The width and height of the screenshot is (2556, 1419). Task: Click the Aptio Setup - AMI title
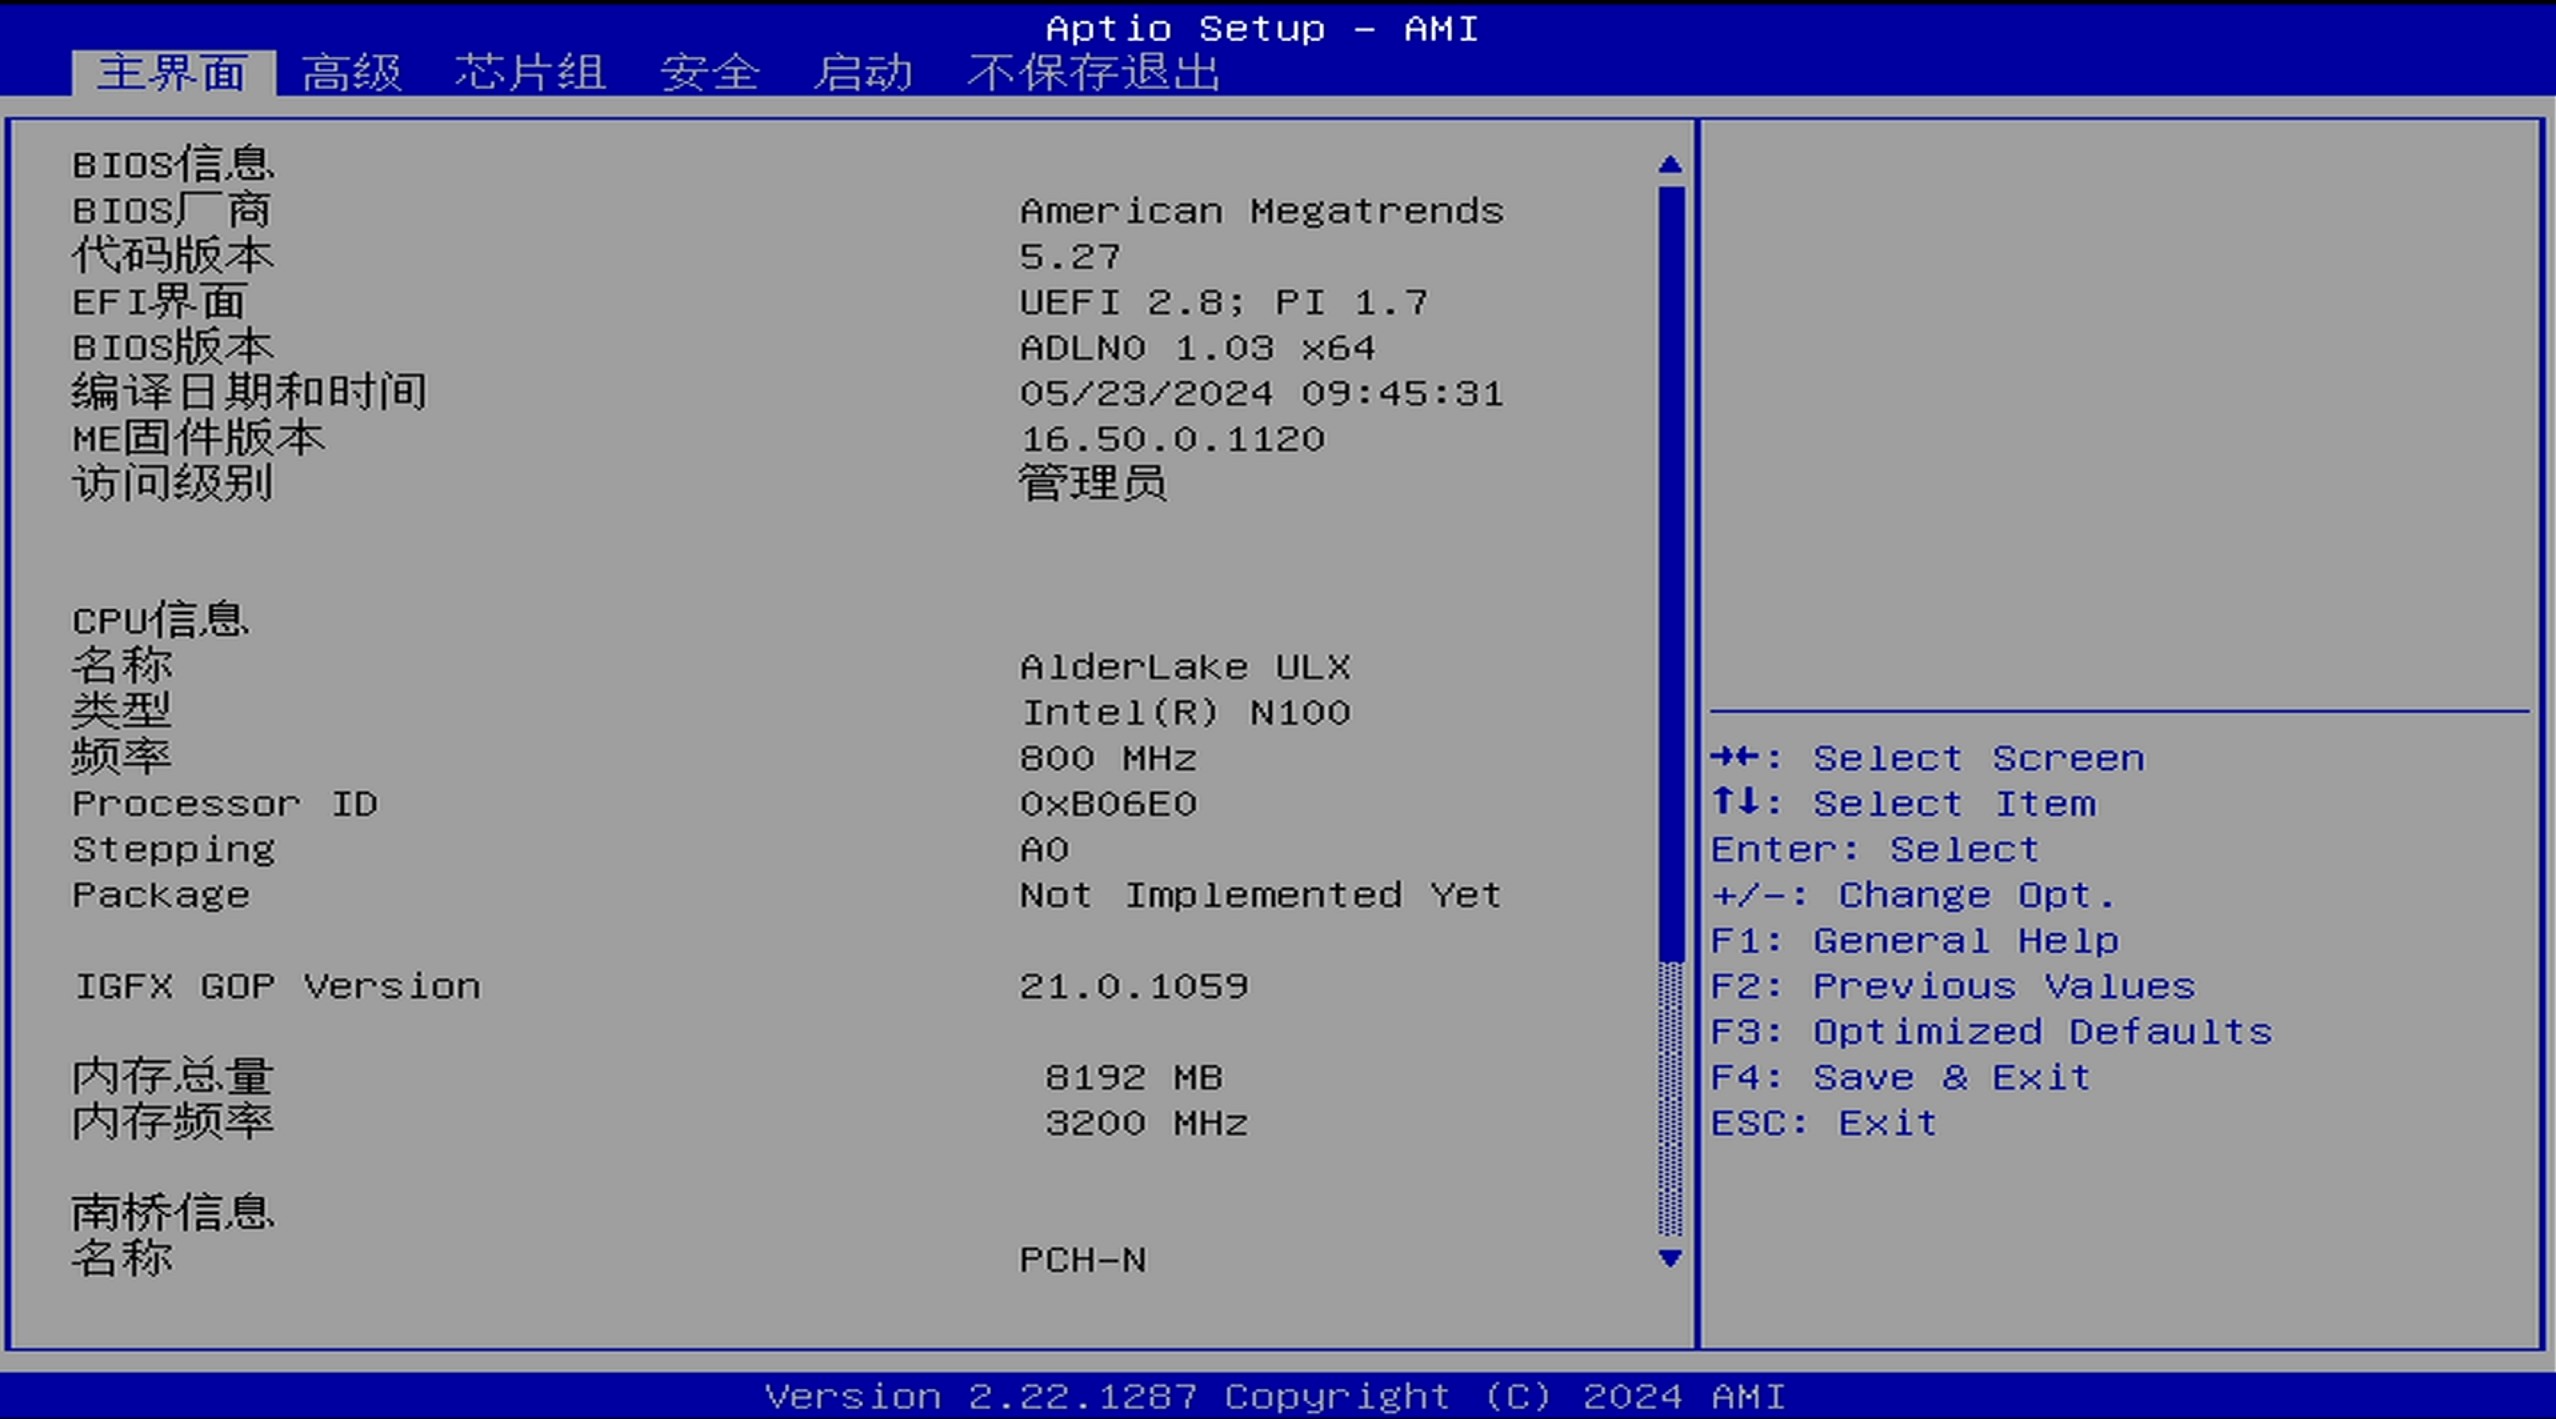(1262, 29)
